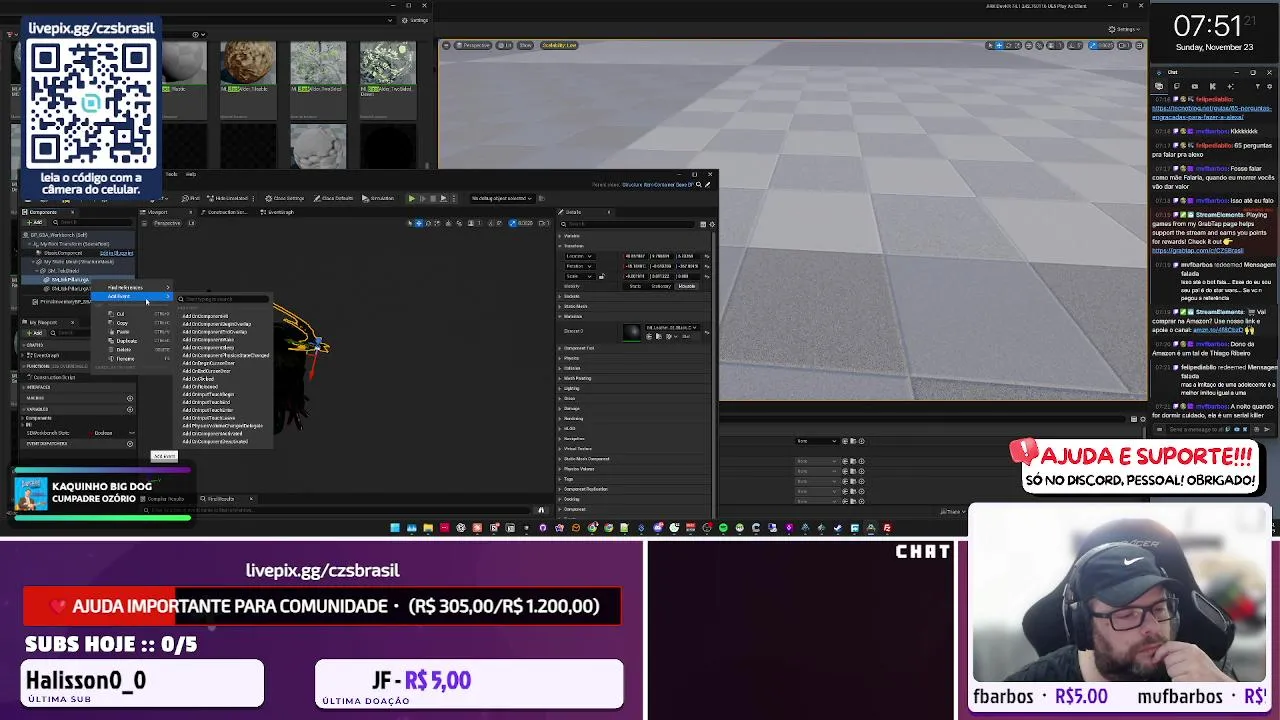
Task: Click Details panel search field
Action: [628, 224]
